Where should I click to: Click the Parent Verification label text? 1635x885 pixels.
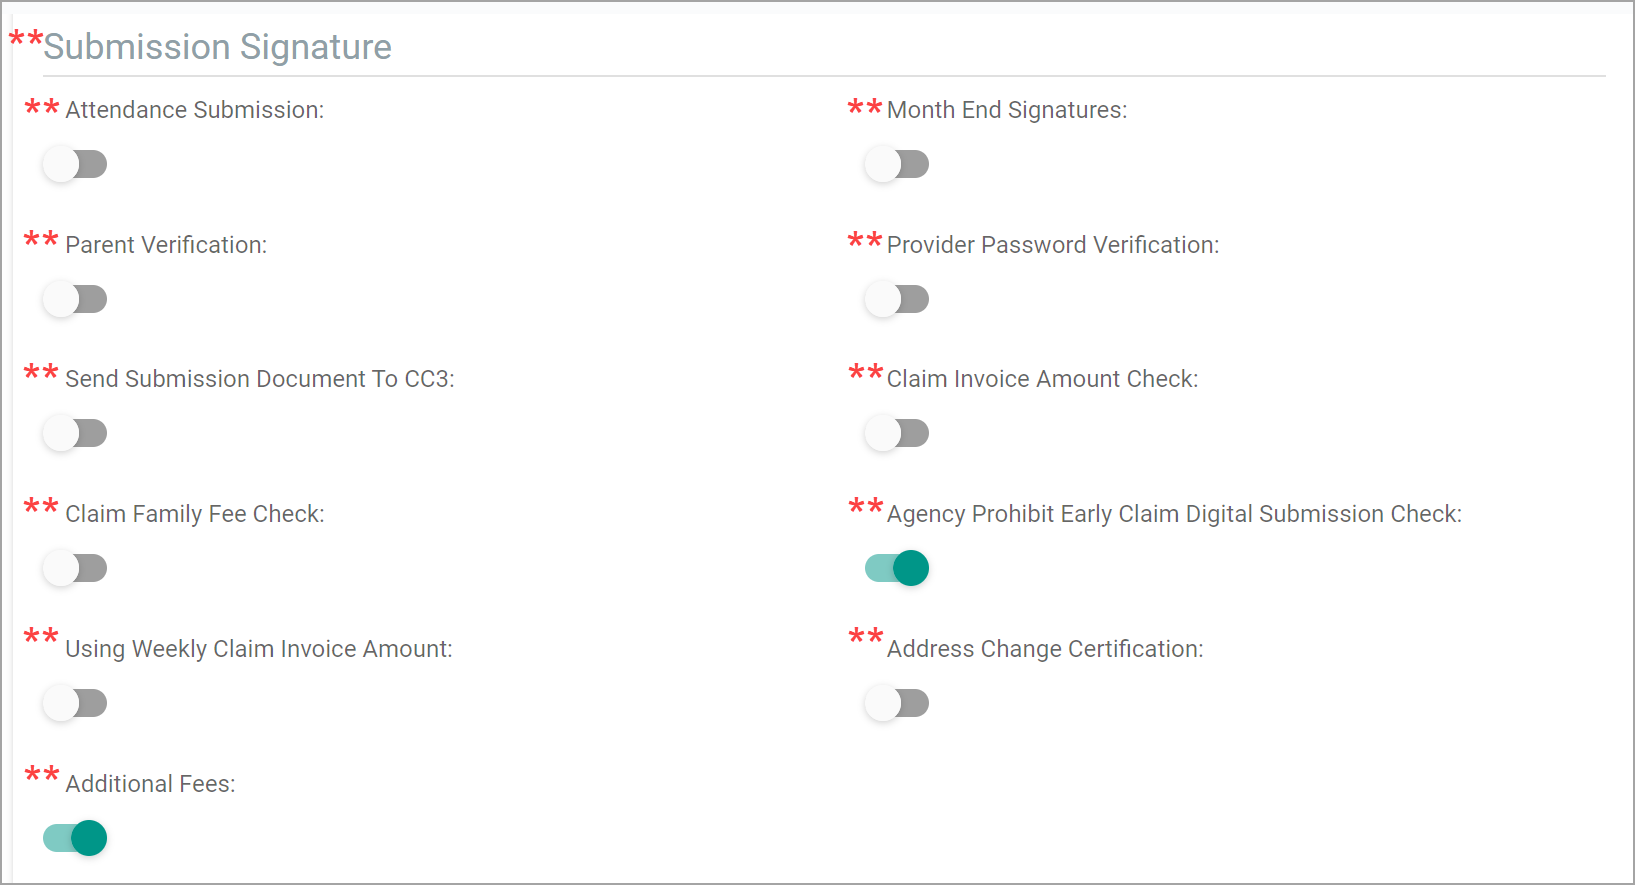click(166, 245)
